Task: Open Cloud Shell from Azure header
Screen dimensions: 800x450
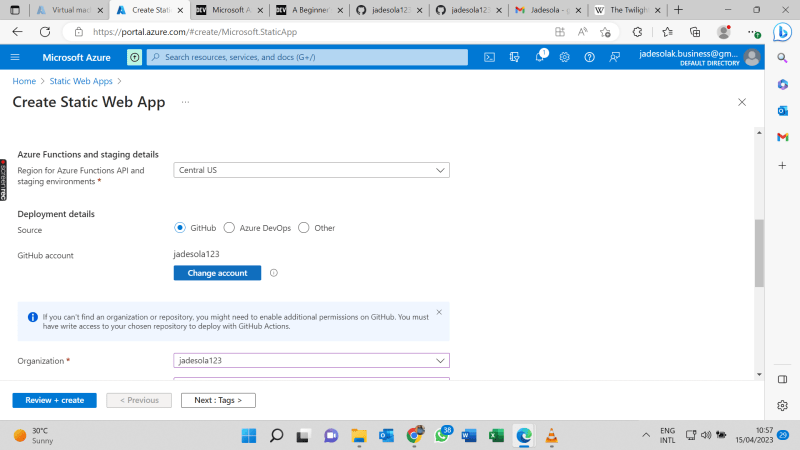Action: pos(489,57)
